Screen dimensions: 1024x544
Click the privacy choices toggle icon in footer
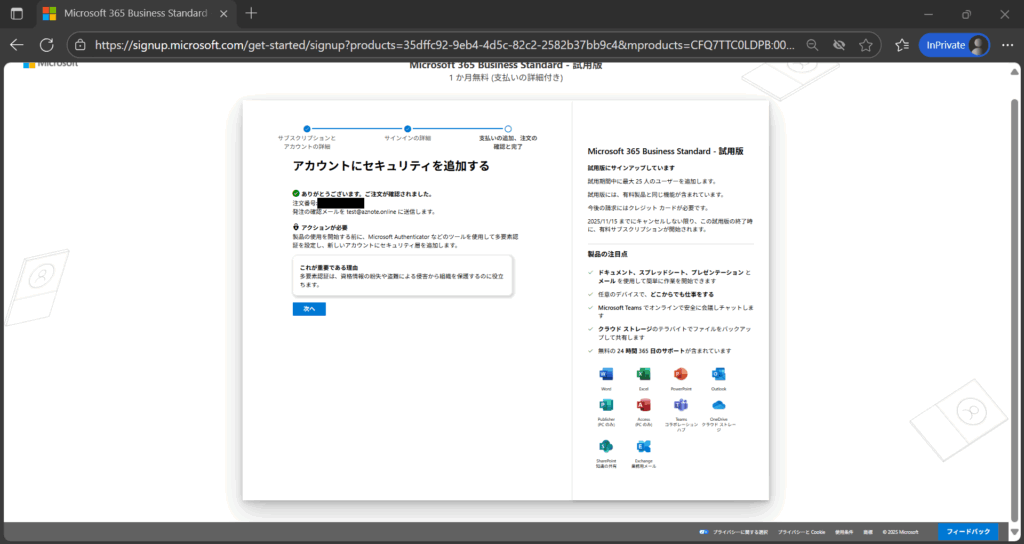pyautogui.click(x=703, y=532)
